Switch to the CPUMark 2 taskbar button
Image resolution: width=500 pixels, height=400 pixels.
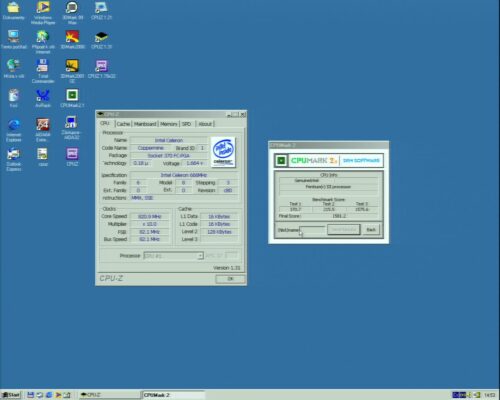[x=173, y=395]
